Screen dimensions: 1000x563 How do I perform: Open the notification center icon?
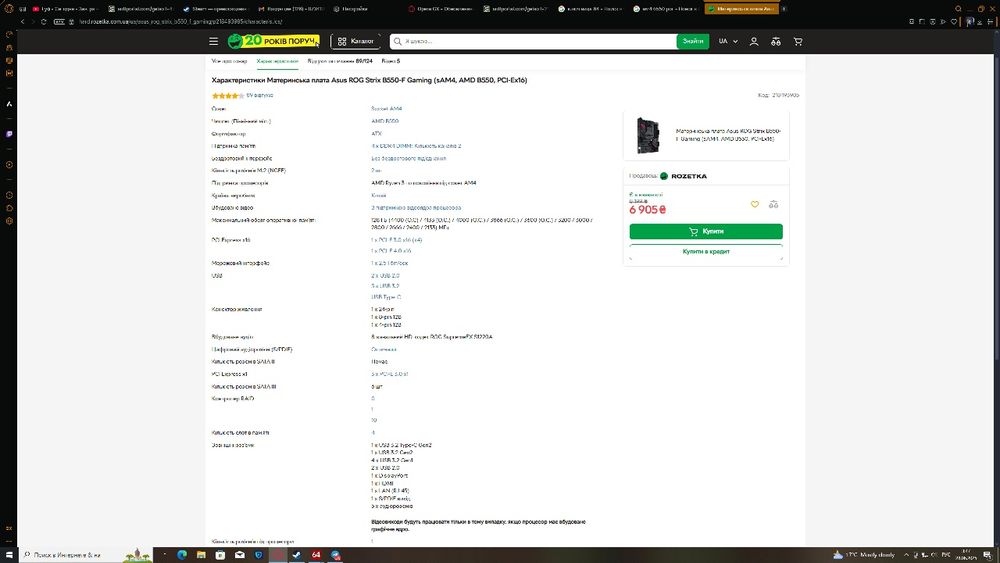(x=988, y=555)
